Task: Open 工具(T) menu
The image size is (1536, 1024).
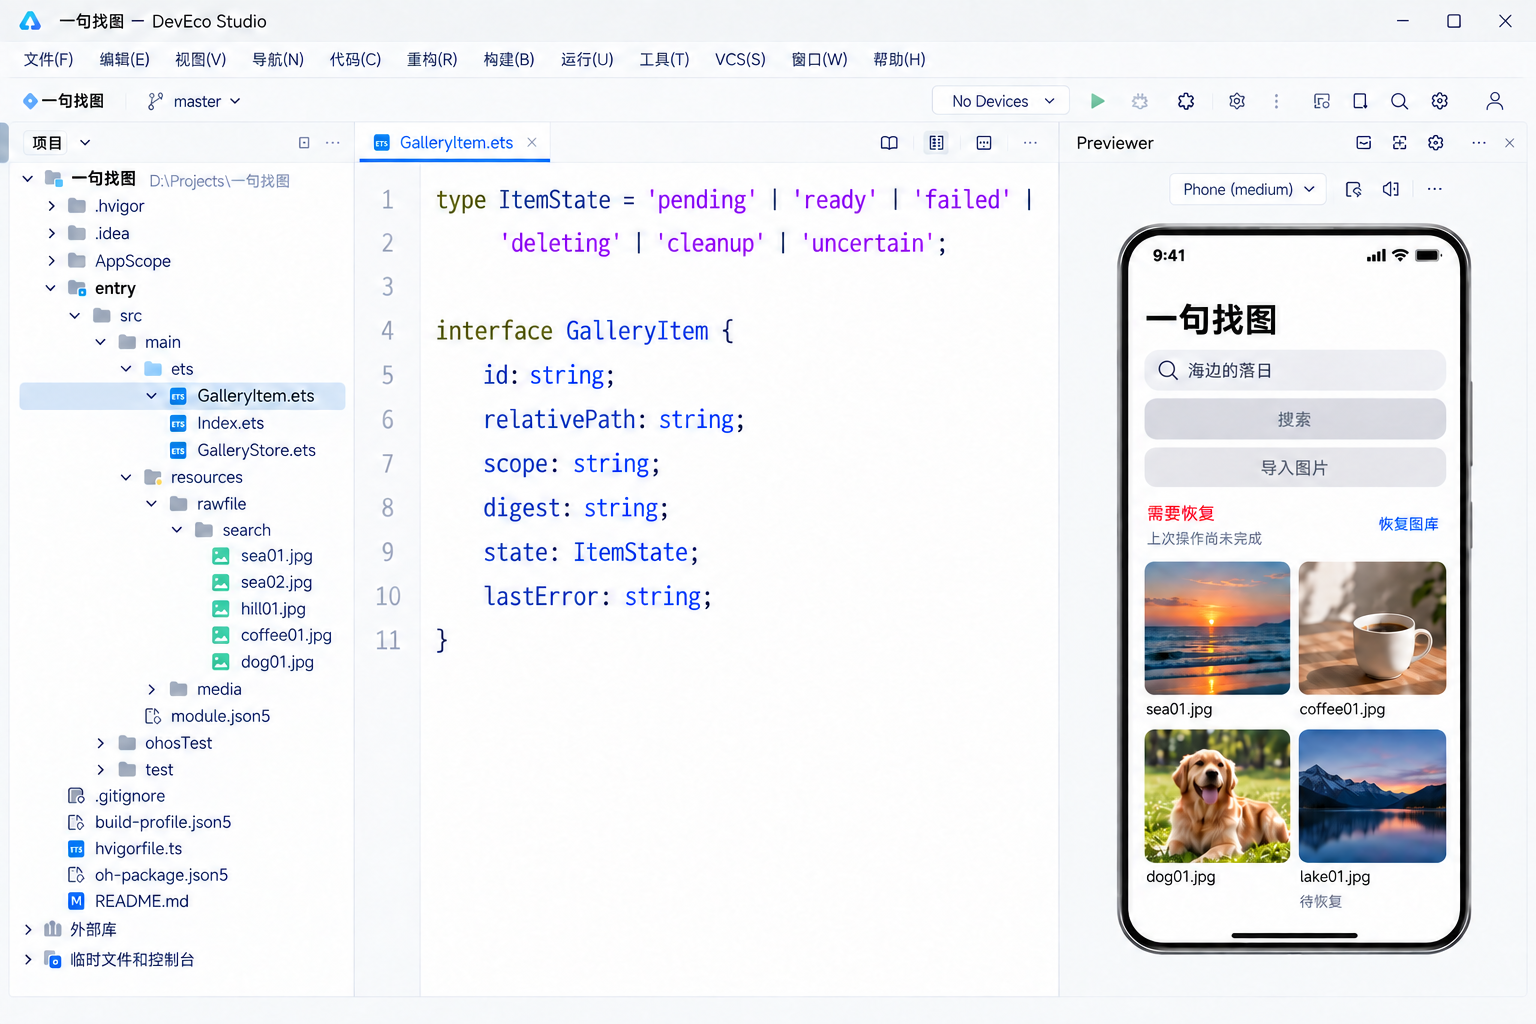Action: [x=664, y=59]
